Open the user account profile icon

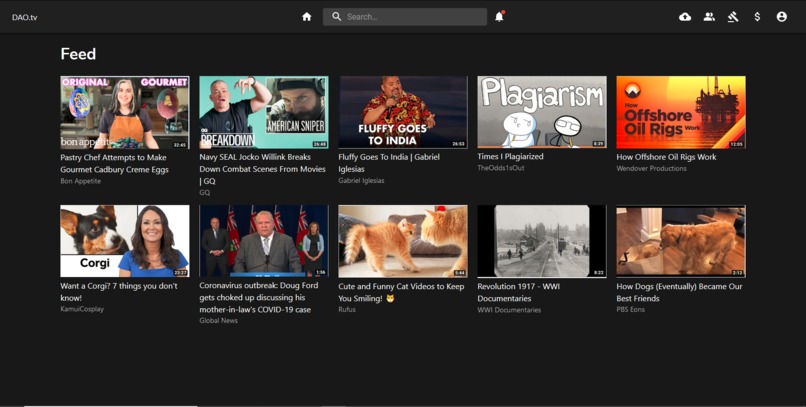[x=781, y=17]
